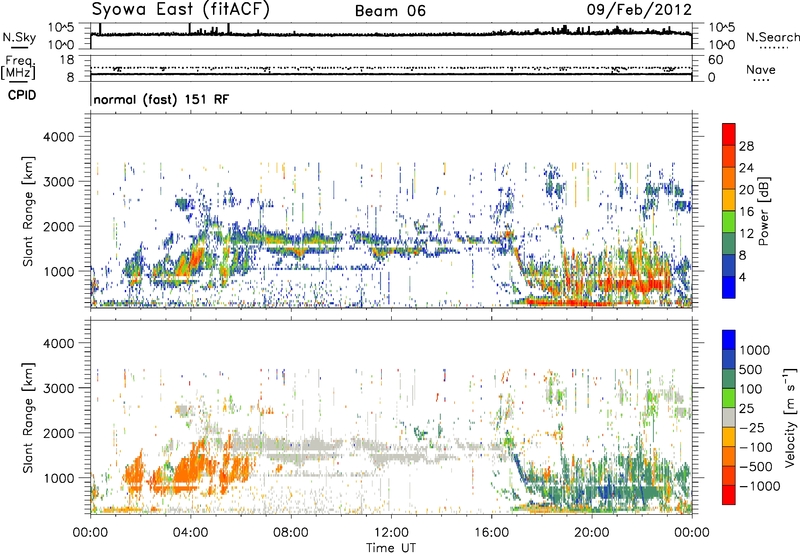Screen dimensions: 800x554
Task: Click the '20:00' time axis label
Action: [591, 533]
